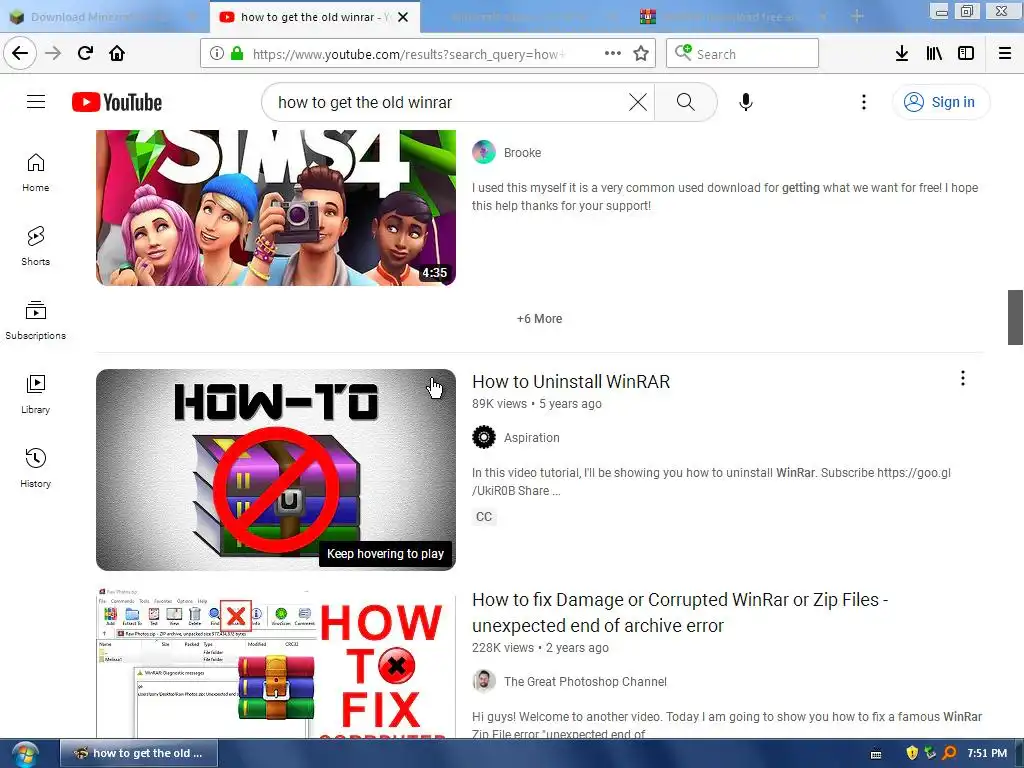
Task: Open action menu for How to Uninstall WinRAR
Action: point(963,378)
